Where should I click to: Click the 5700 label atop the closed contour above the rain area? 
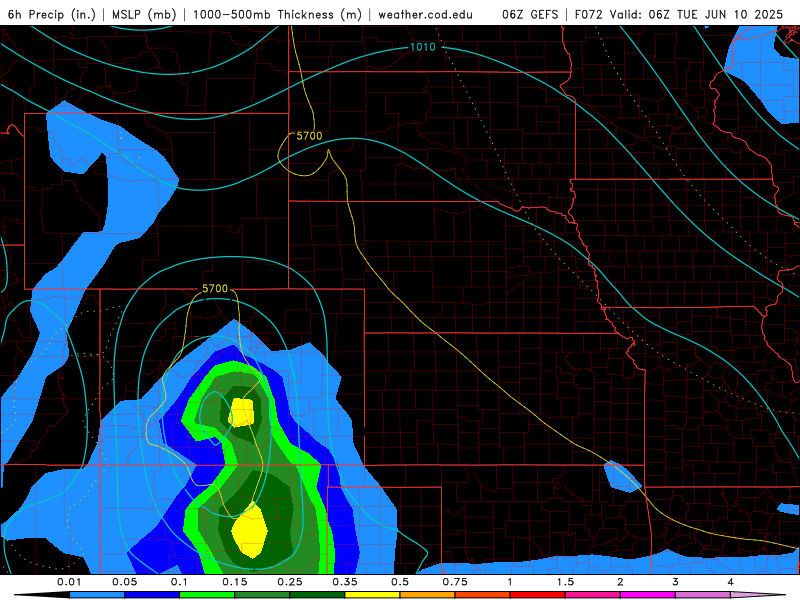point(215,288)
